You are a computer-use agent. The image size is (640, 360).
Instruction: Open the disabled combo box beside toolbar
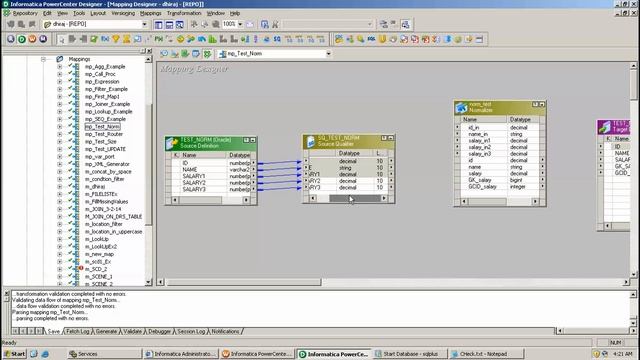pos(369,24)
